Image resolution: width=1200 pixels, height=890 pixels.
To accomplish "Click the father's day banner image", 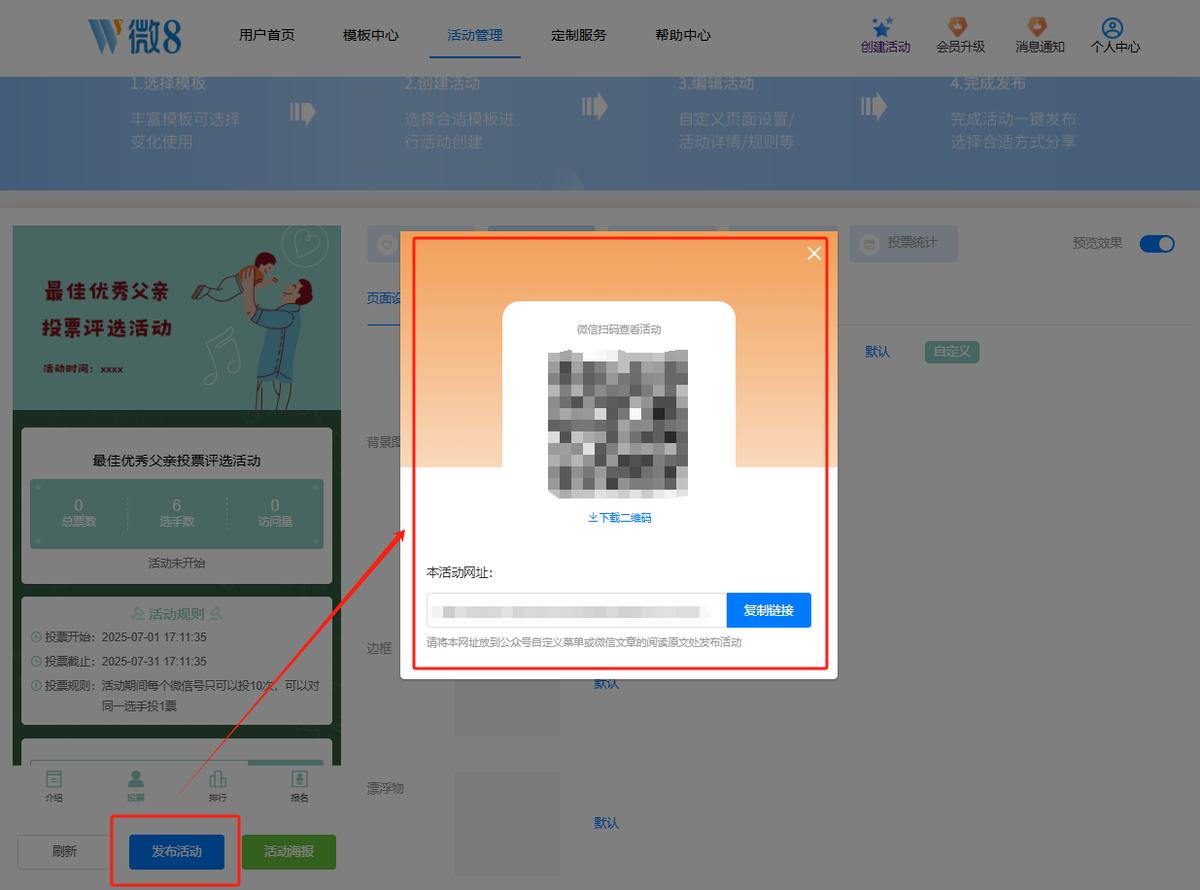I will point(177,318).
